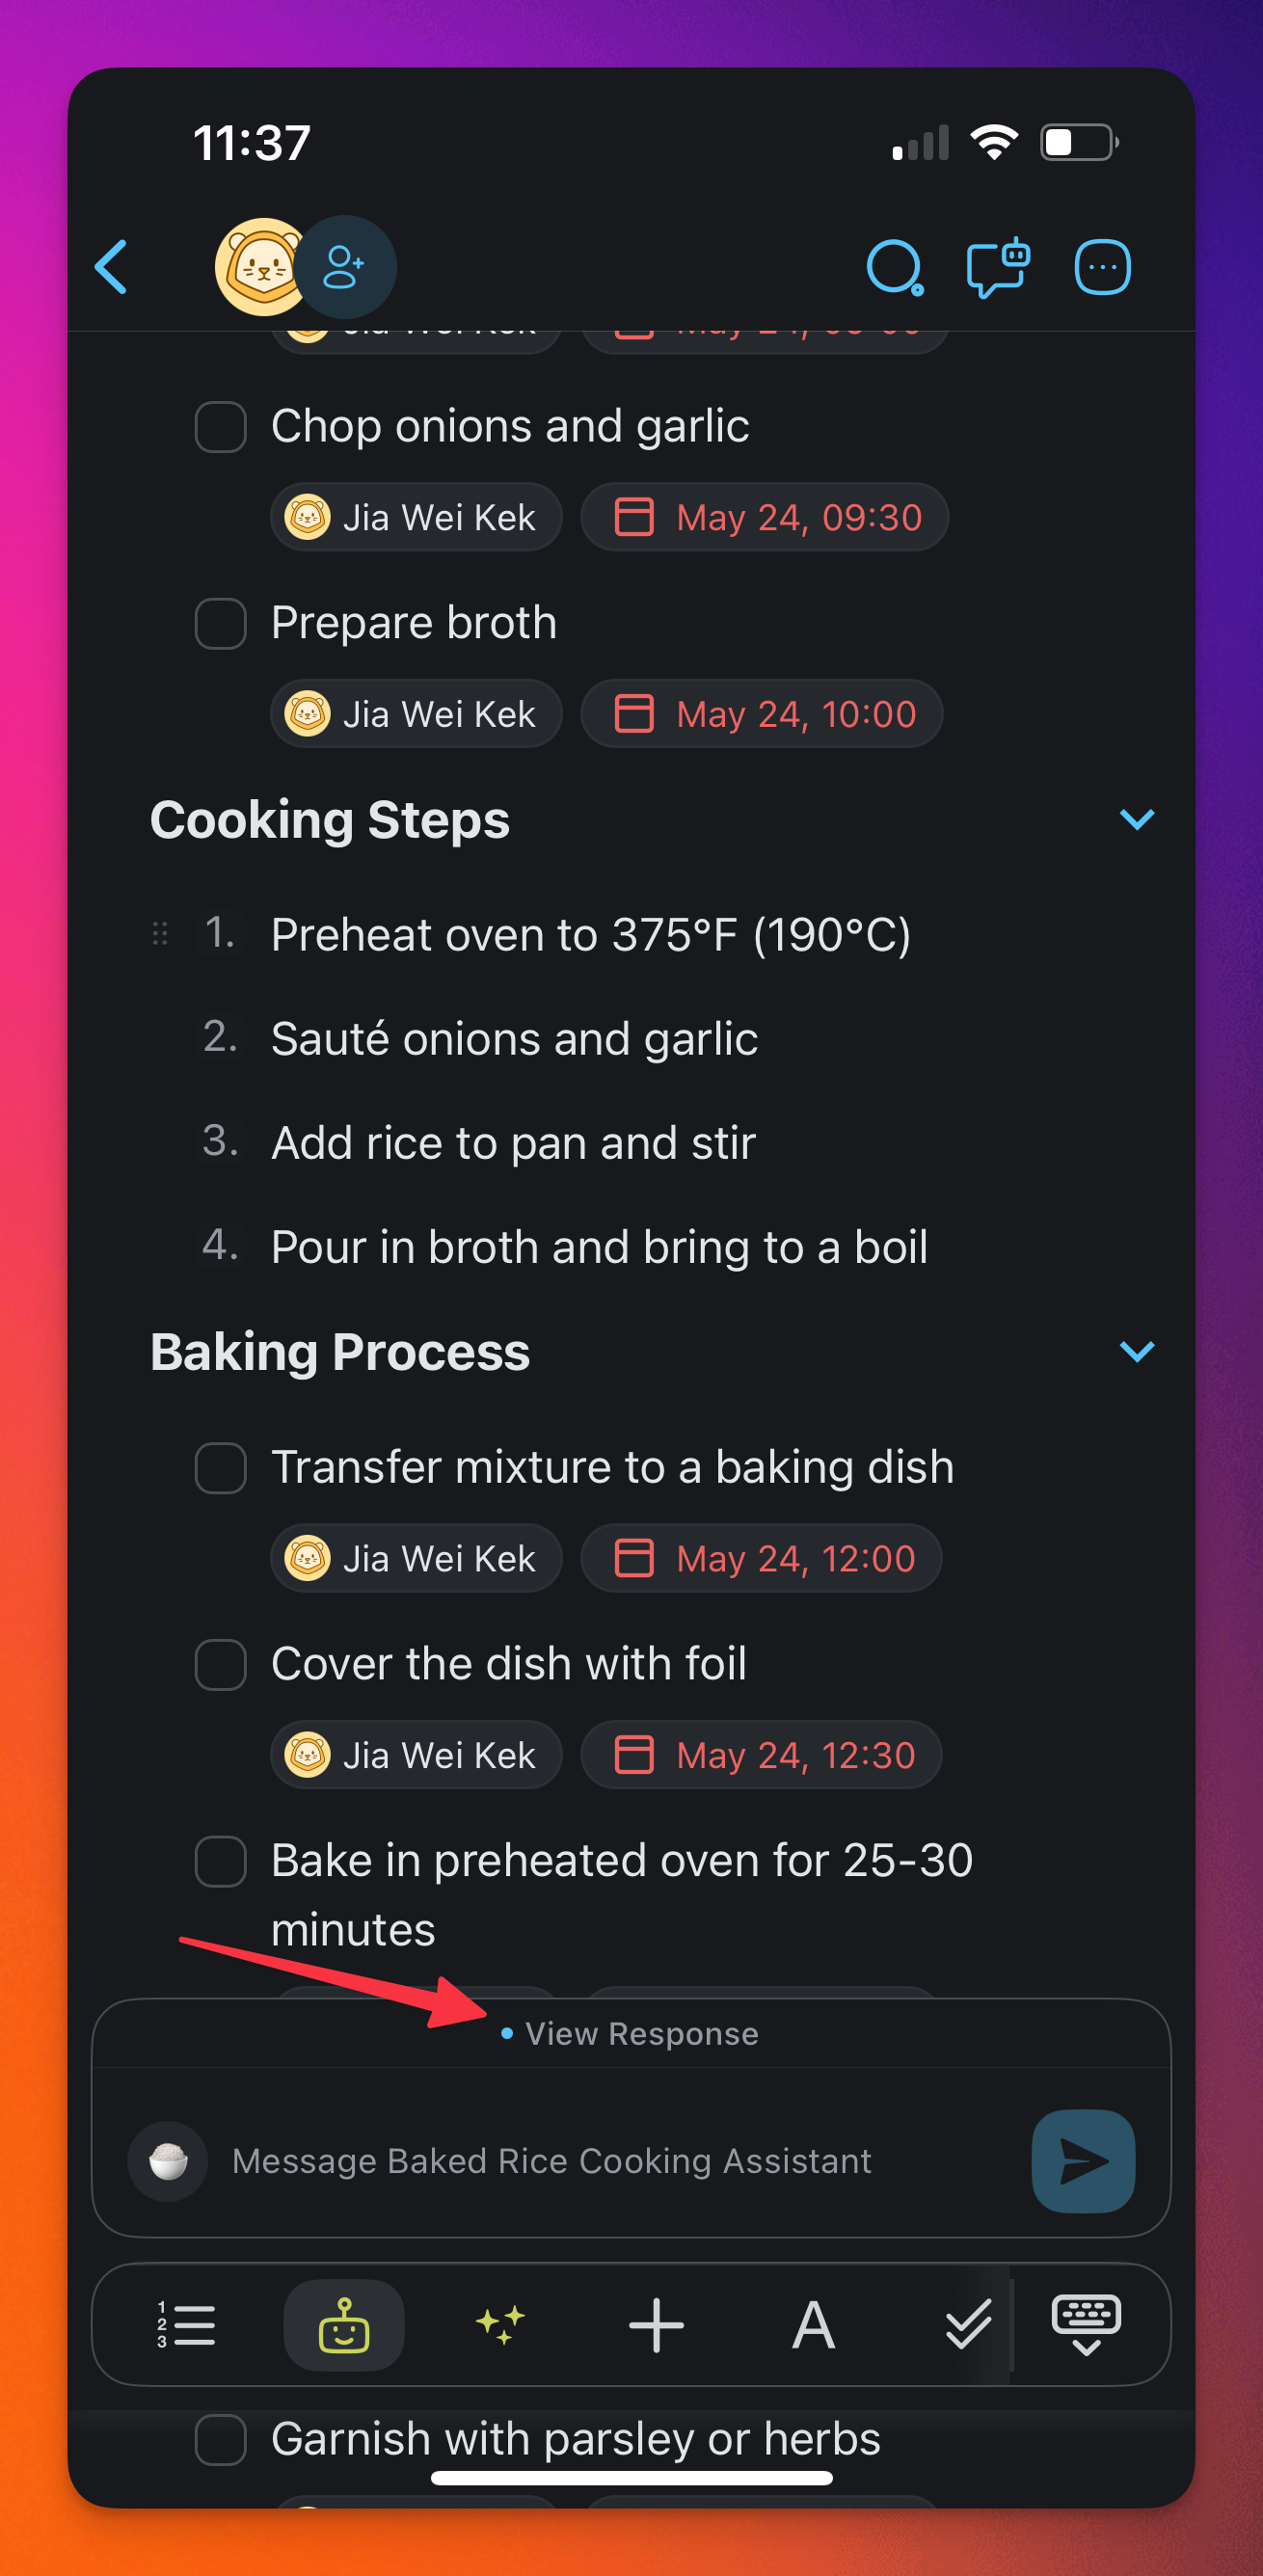Image resolution: width=1263 pixels, height=2576 pixels.
Task: Tap the AI sparkles toolbar icon
Action: [x=500, y=2324]
